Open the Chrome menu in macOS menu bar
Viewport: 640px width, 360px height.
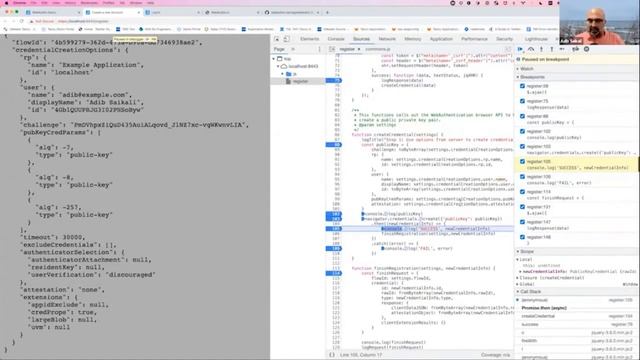pos(19,2)
